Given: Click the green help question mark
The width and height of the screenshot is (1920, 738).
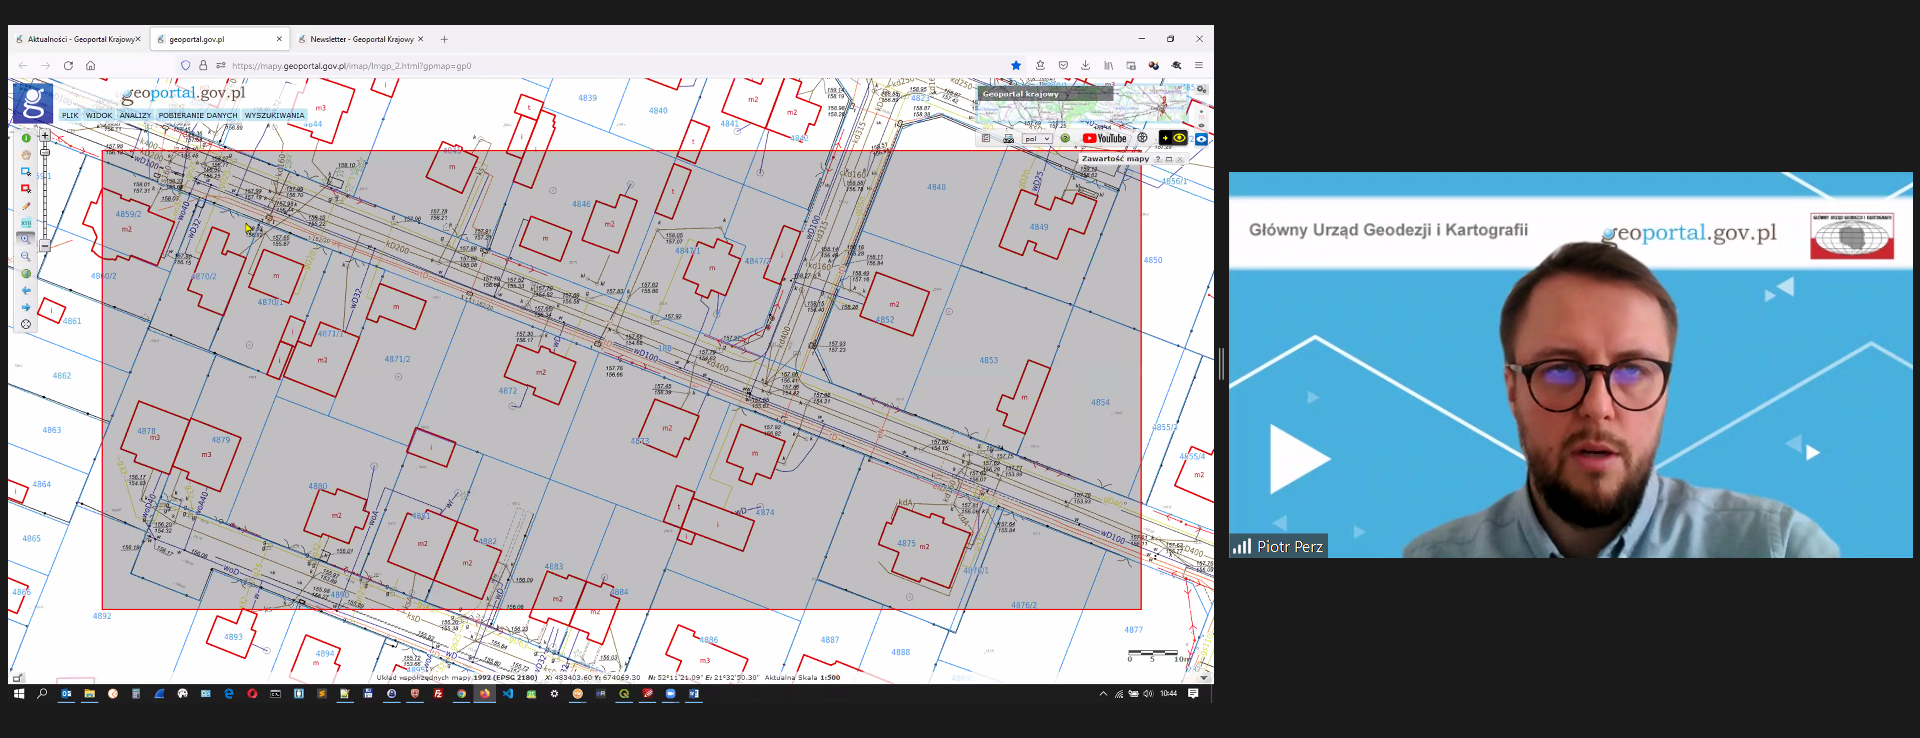Looking at the screenshot, I should coord(1065,138).
